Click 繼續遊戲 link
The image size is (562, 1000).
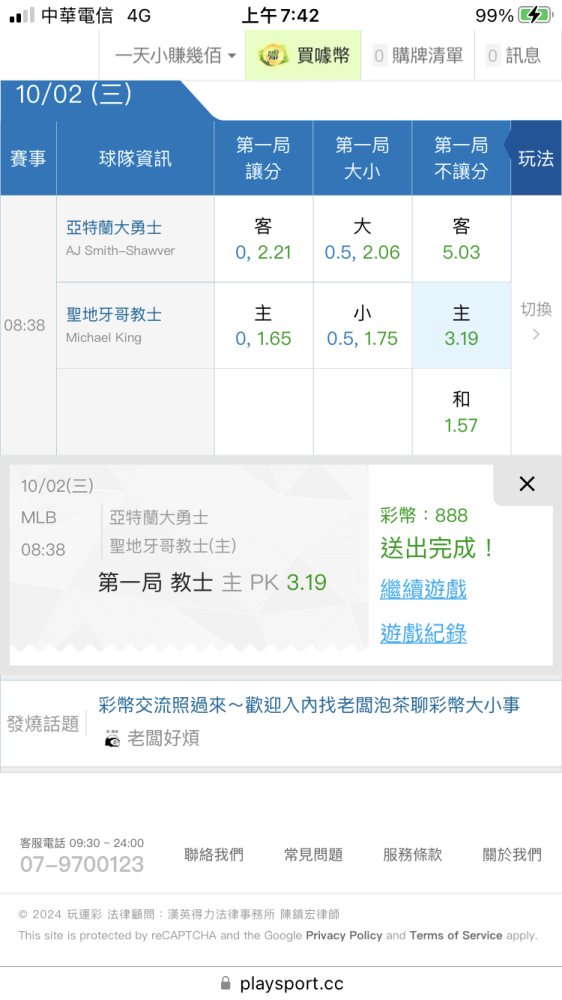[424, 589]
